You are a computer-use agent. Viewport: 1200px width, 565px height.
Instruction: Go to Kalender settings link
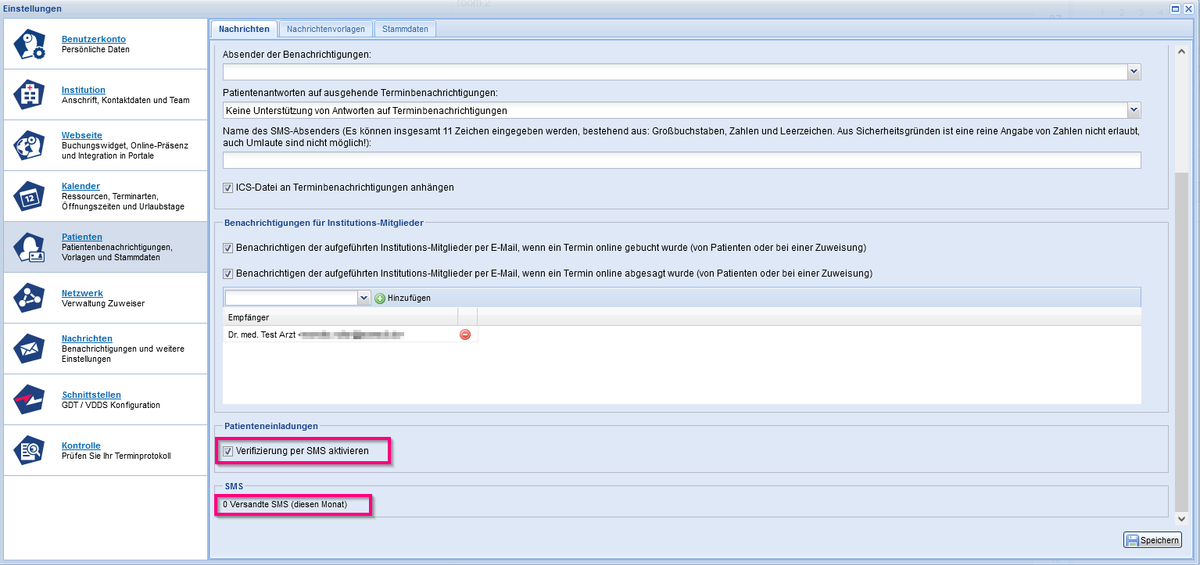click(x=81, y=186)
